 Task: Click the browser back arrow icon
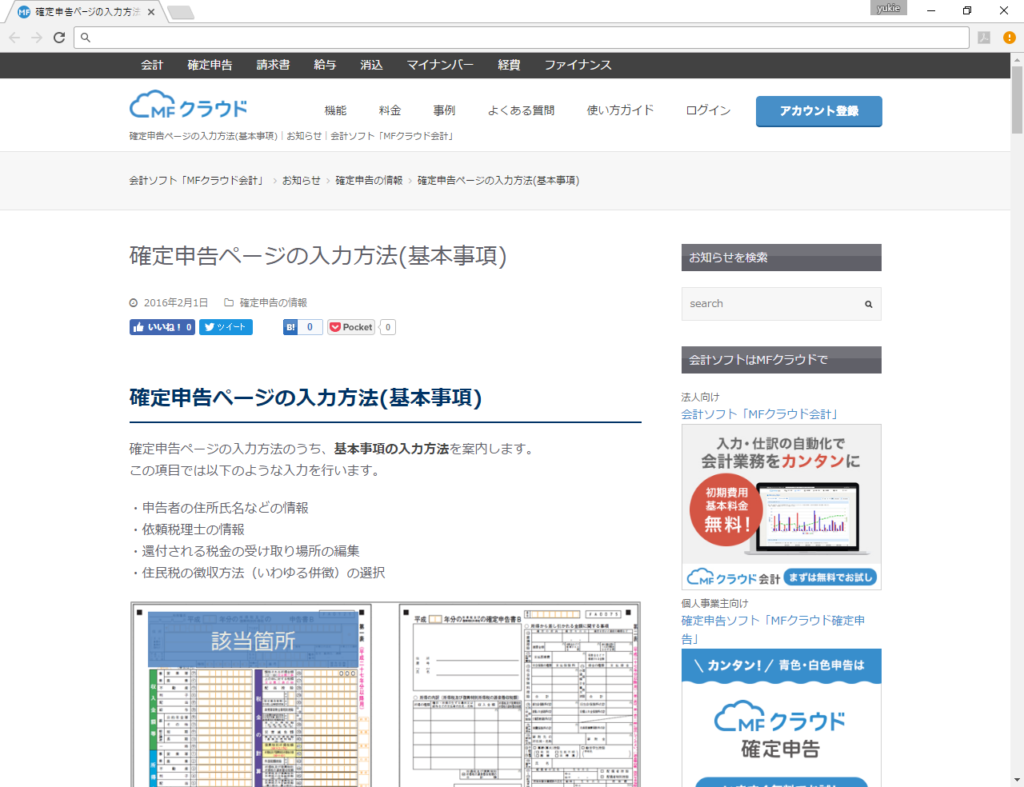(x=14, y=37)
